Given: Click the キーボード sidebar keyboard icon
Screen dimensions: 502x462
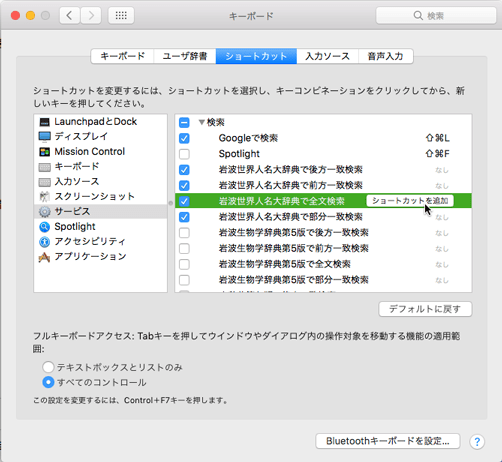Looking at the screenshot, I should 45,167.
